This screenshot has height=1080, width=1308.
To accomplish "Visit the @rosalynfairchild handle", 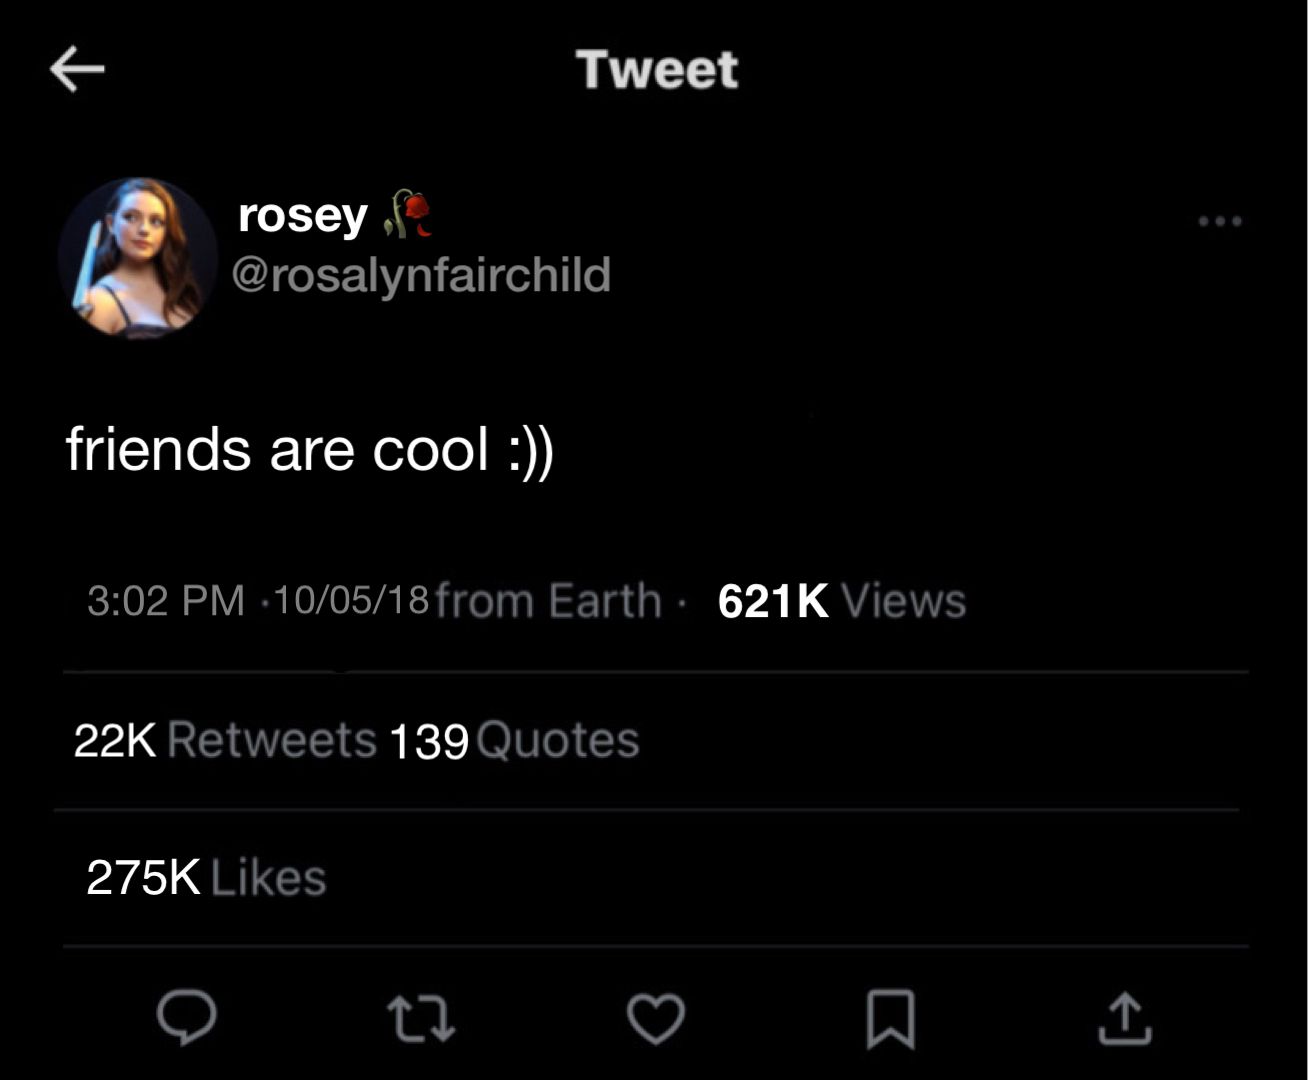I will click(x=421, y=274).
